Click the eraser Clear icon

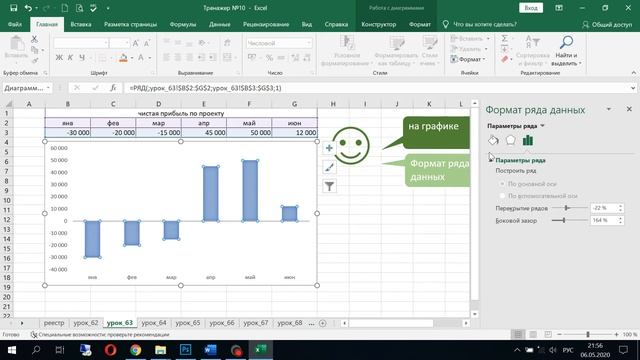(x=504, y=60)
